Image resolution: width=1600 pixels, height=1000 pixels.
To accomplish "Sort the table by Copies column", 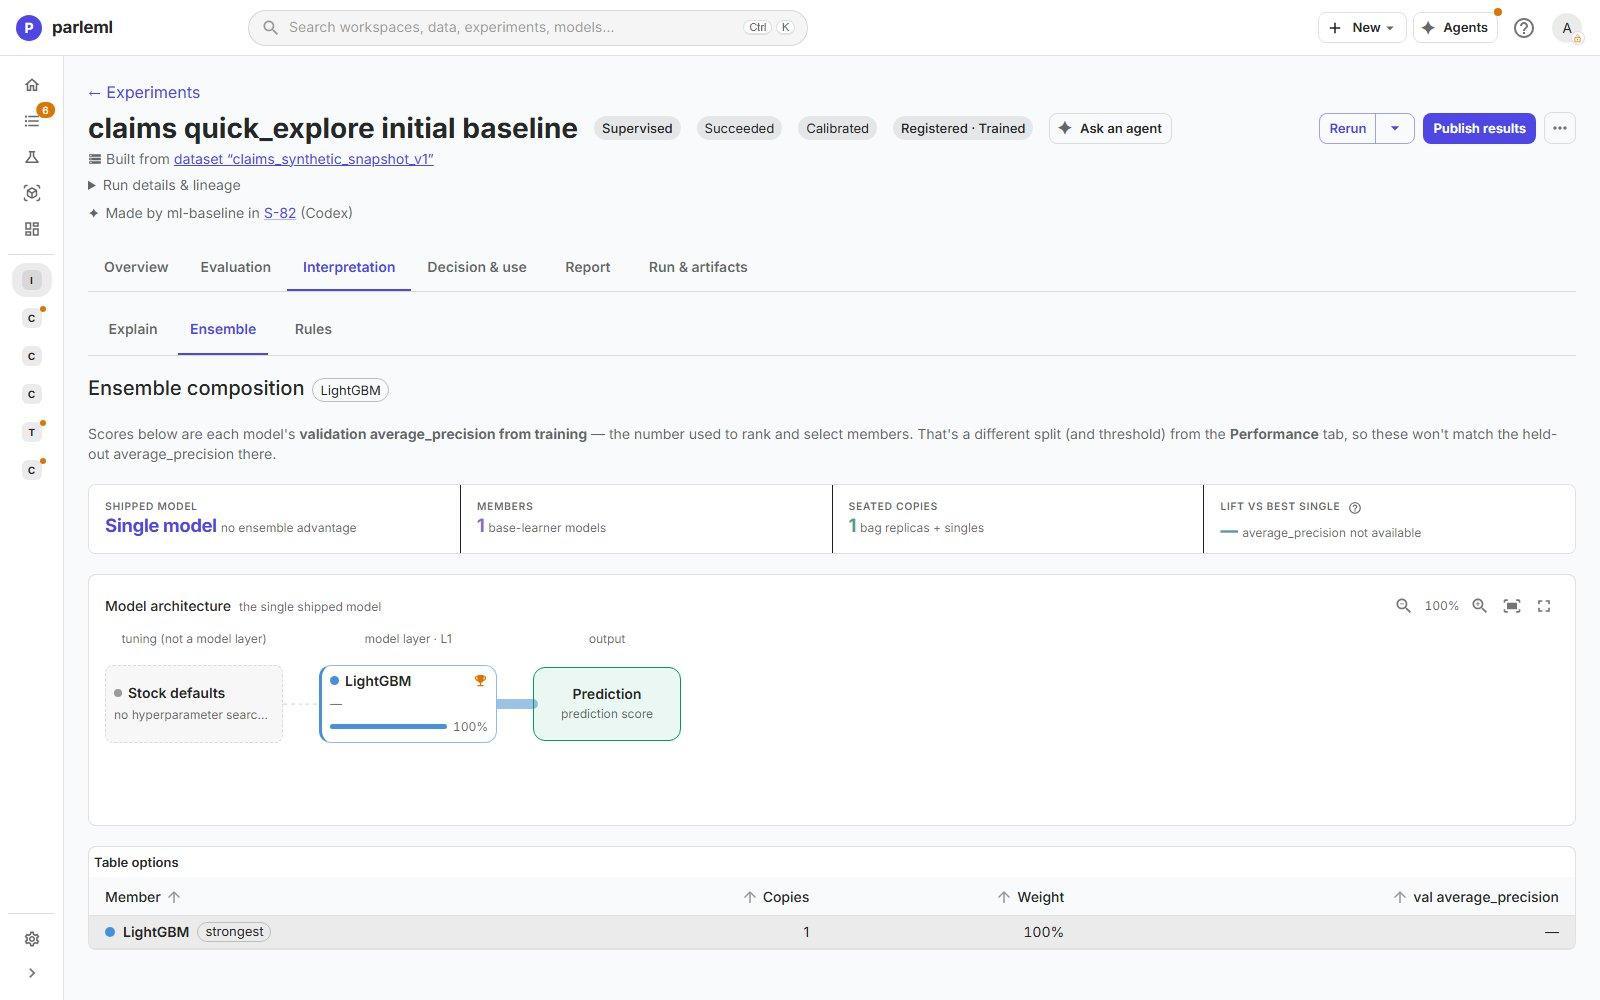I will [x=776, y=897].
